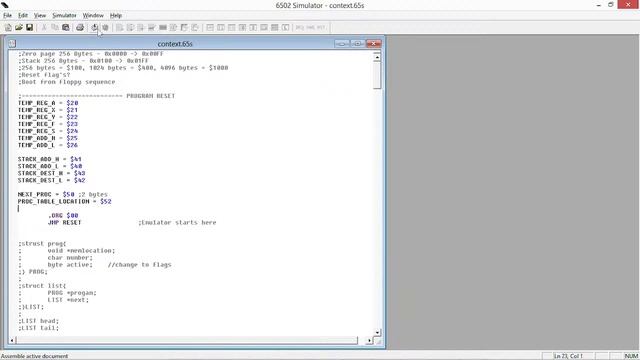640x360 pixels.
Task: Maximize the context.65s document window
Action: click(x=358, y=44)
